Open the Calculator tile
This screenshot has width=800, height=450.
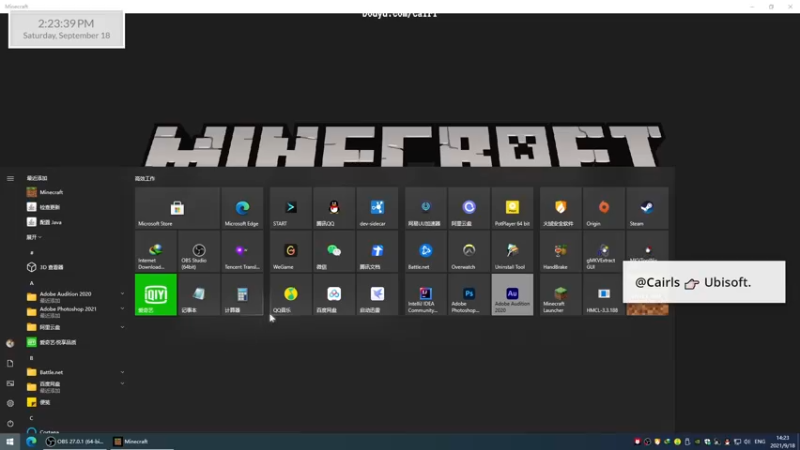(242, 294)
